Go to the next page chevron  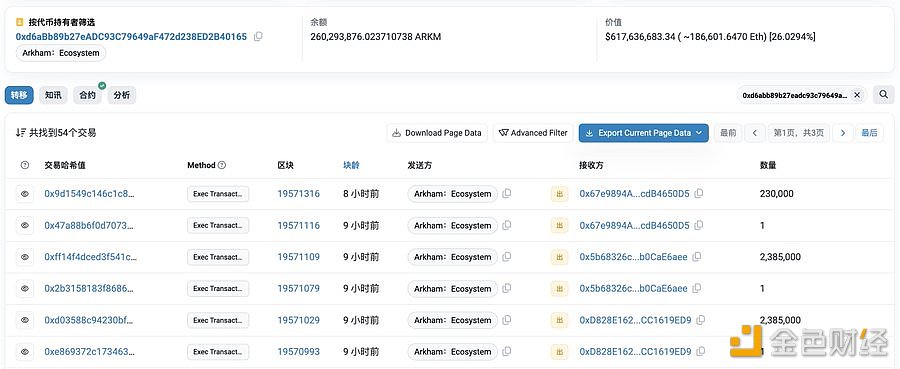(843, 133)
